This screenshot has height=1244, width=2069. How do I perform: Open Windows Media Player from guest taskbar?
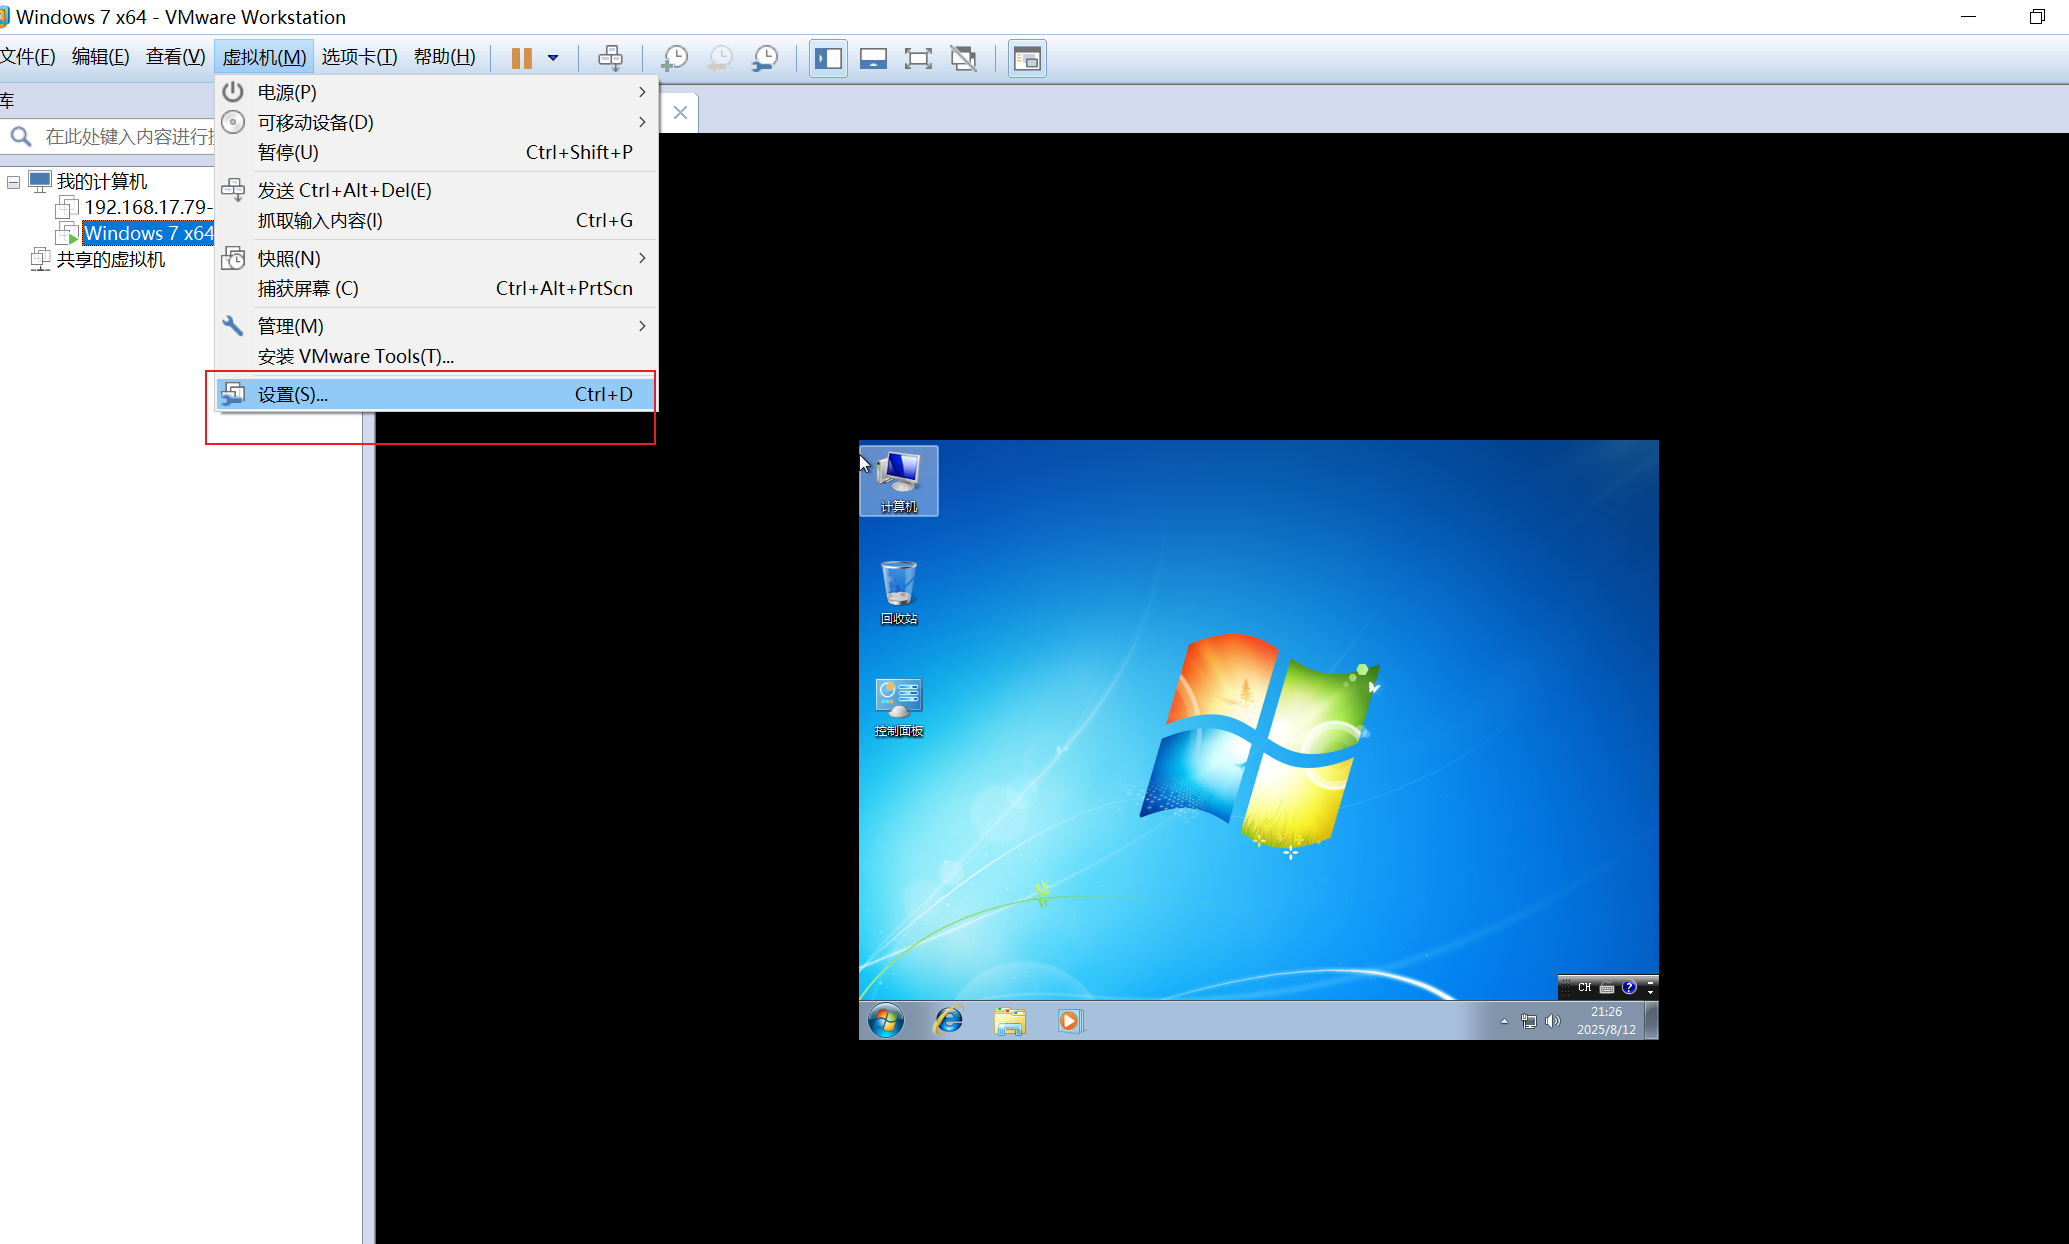coord(1070,1020)
